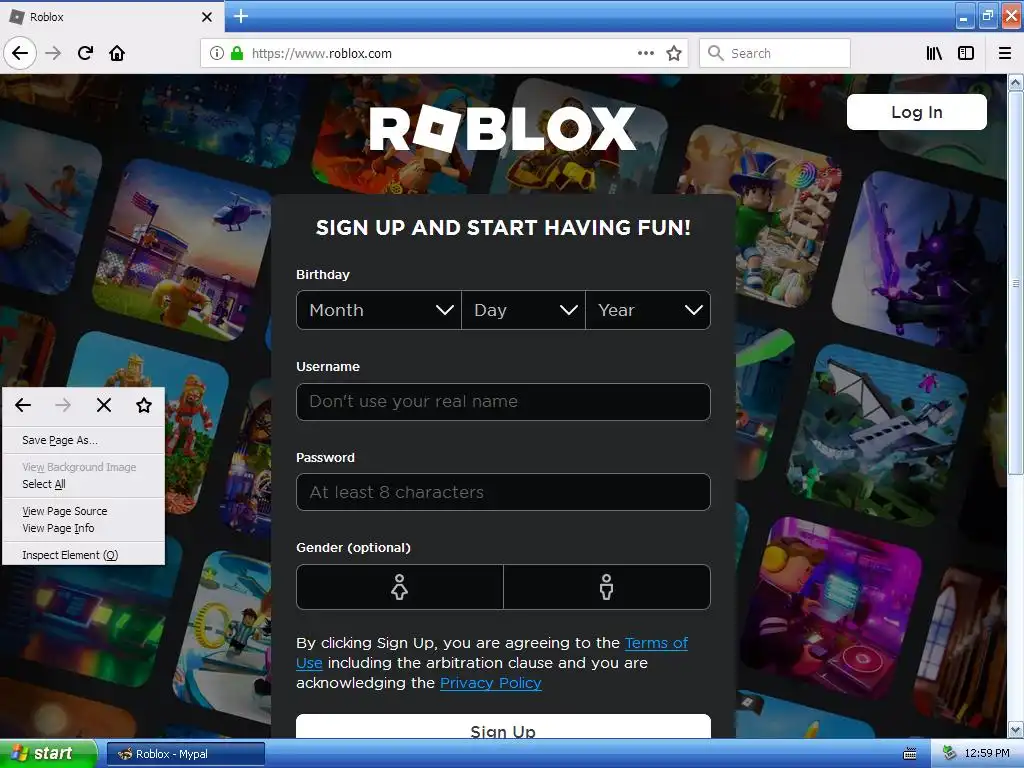Click the toolbar Forward arrow

53,53
